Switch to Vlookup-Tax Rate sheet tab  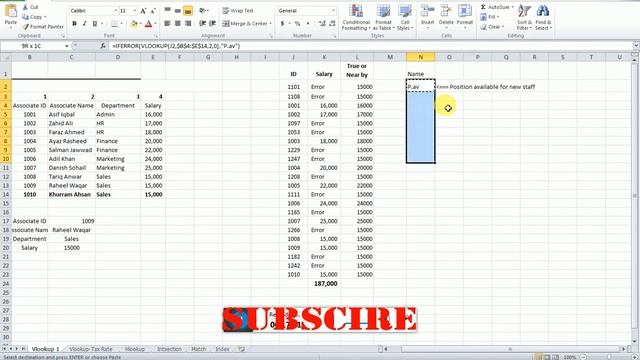(91, 349)
